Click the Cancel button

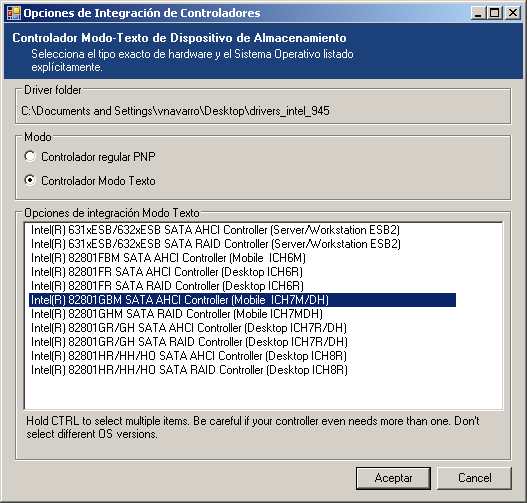(x=475, y=478)
